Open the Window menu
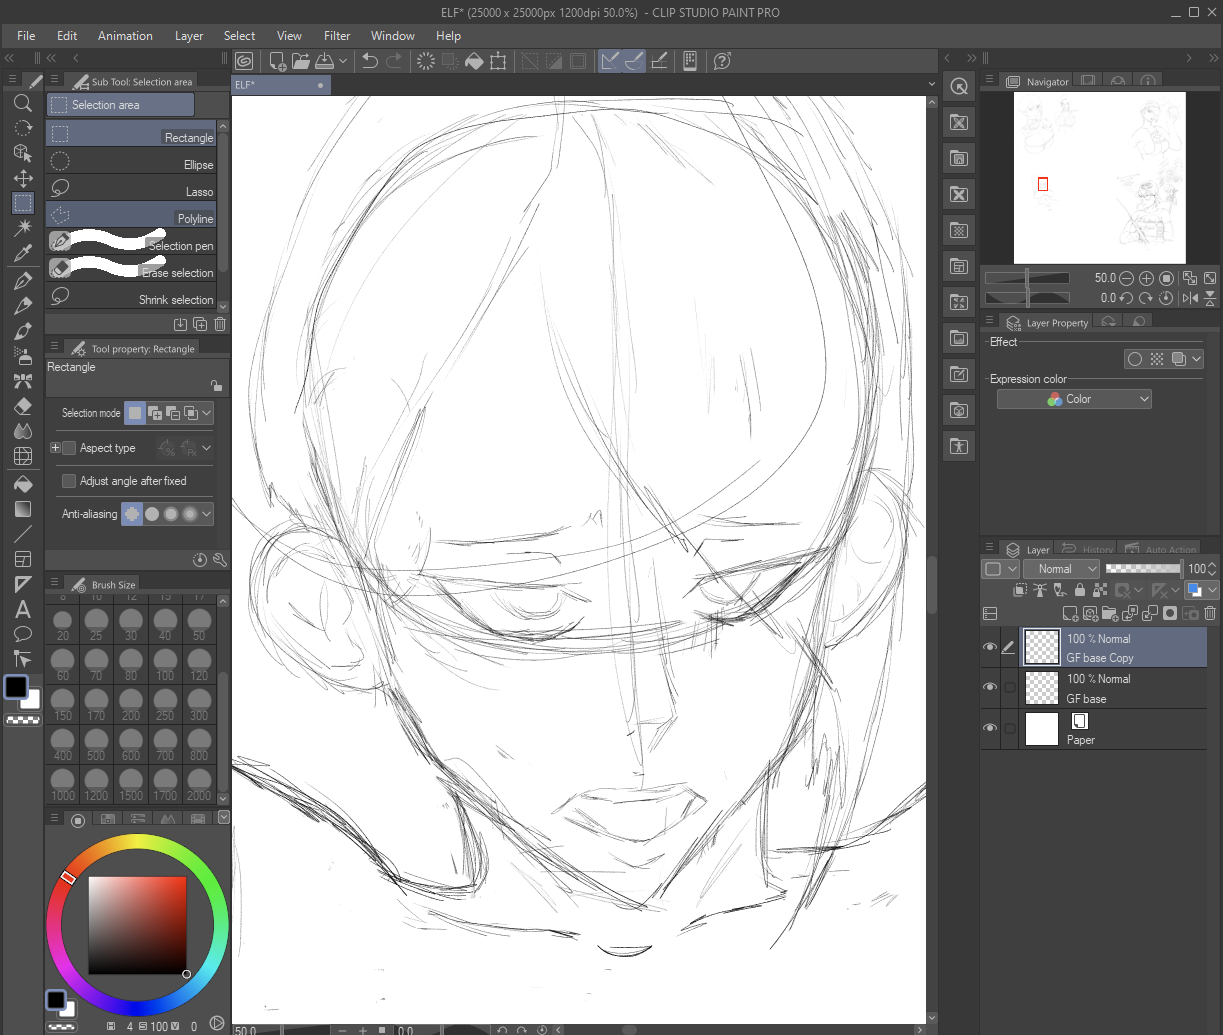1223x1035 pixels. click(393, 35)
